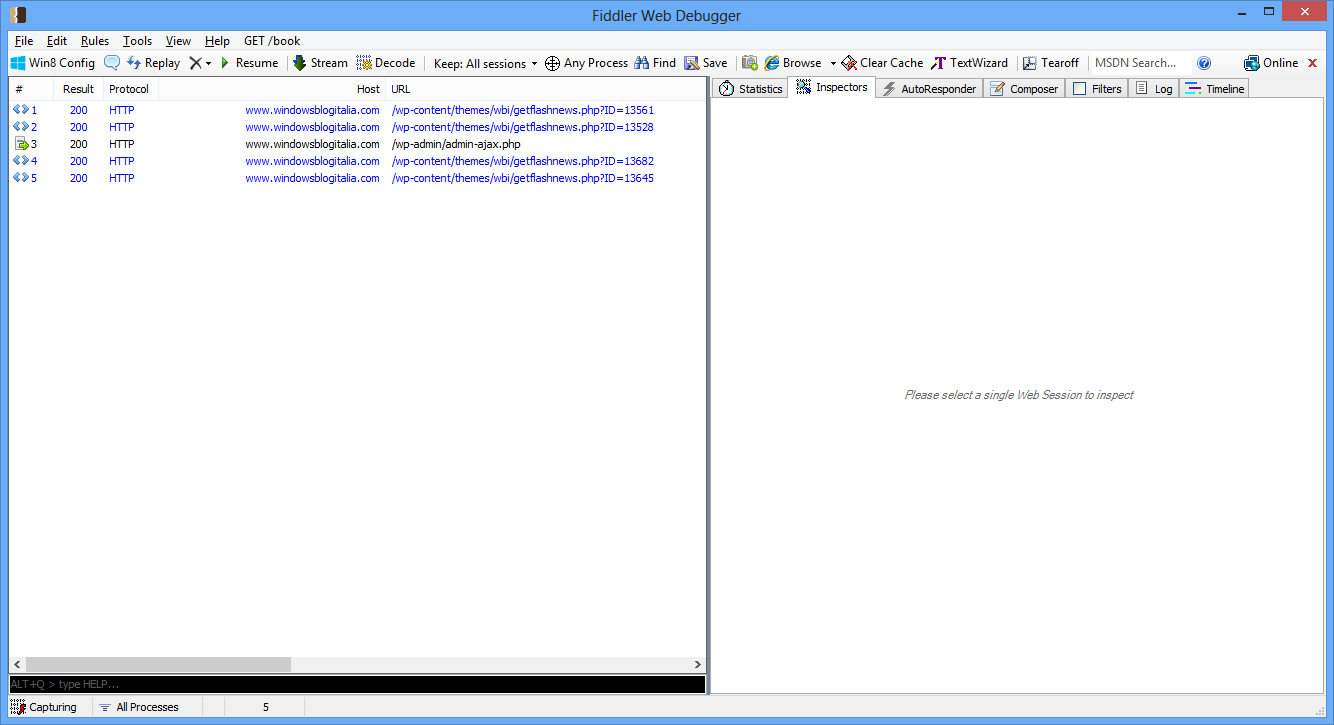
Task: Toggle the Decode option
Action: (386, 63)
